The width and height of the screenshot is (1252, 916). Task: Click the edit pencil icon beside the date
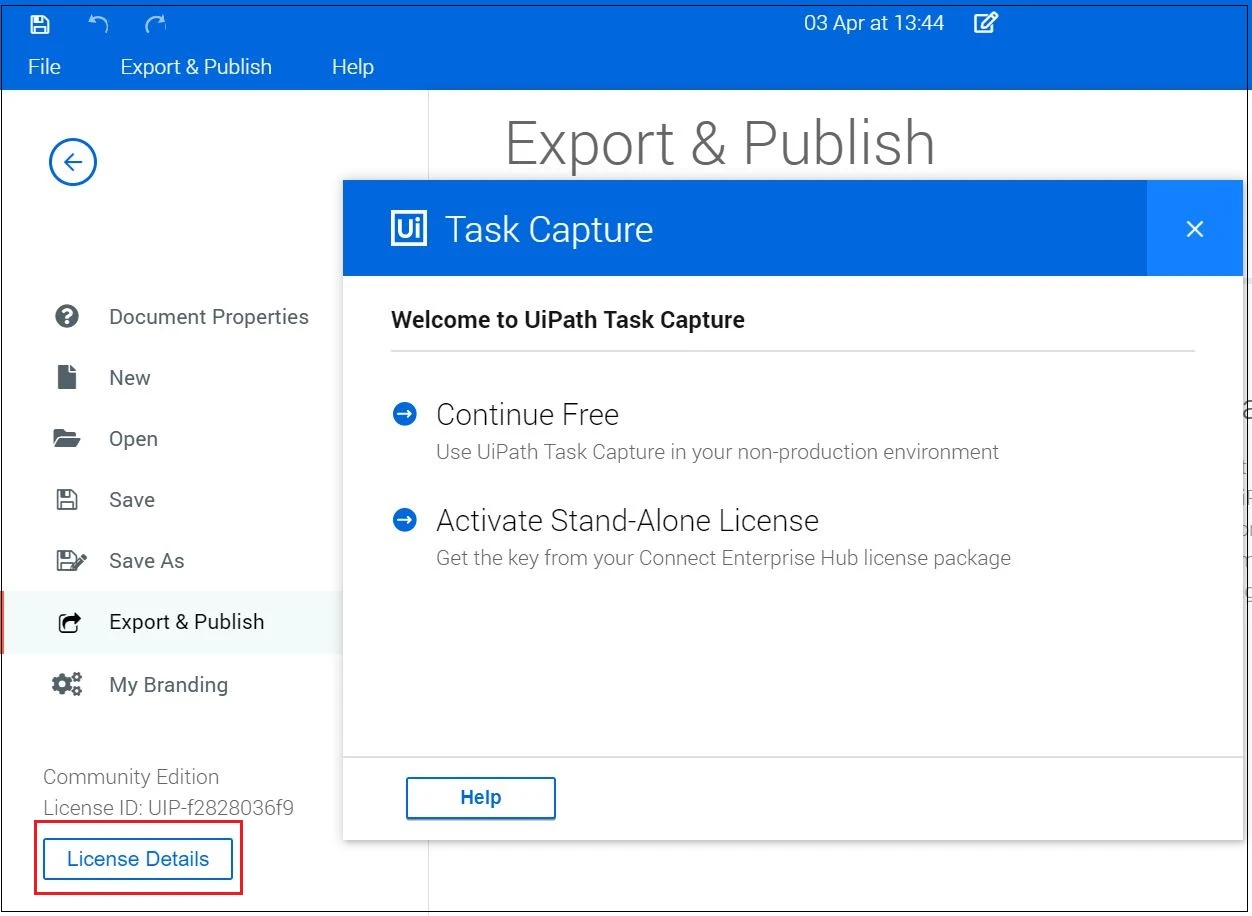pos(986,23)
